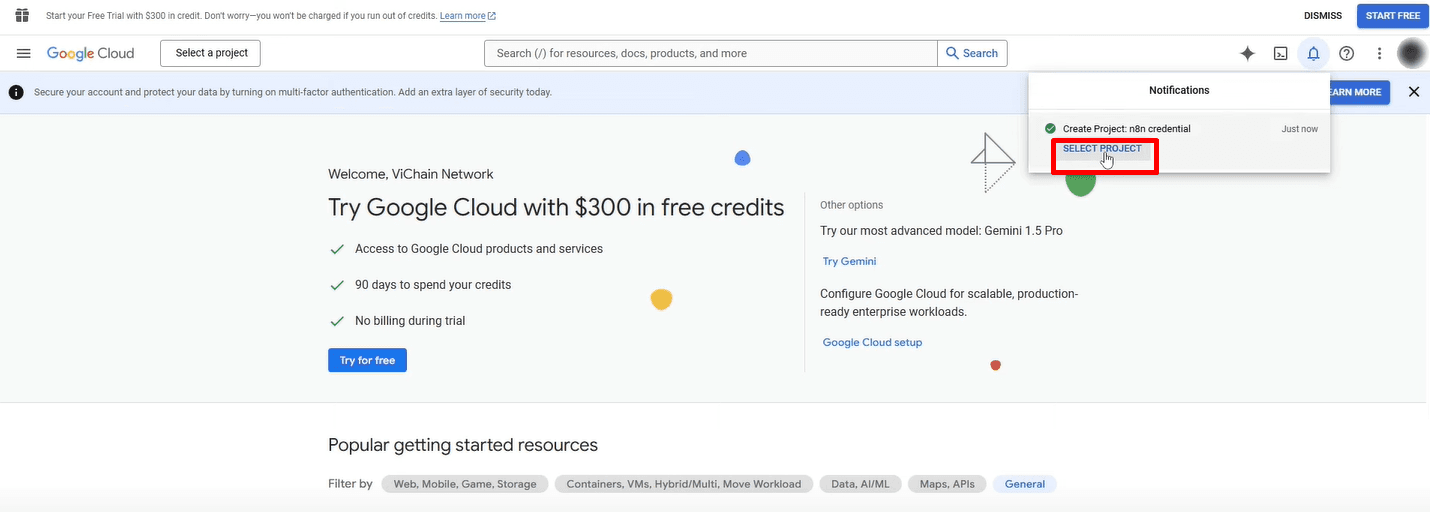
Task: Click Popular getting started resources heading
Action: coord(463,445)
